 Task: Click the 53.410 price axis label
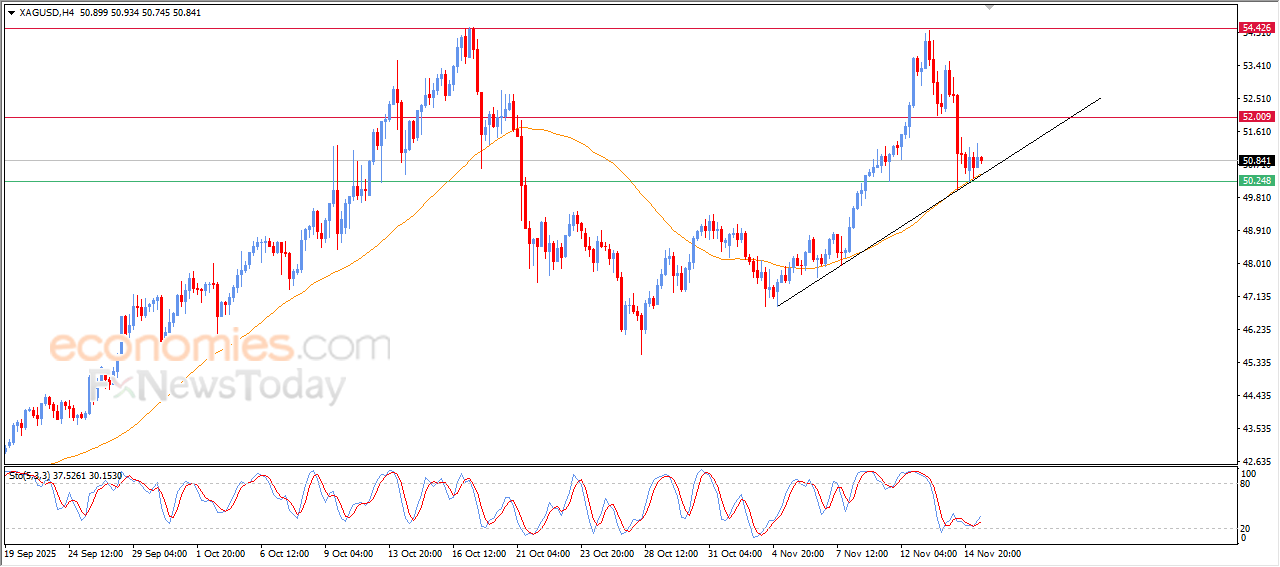1256,66
